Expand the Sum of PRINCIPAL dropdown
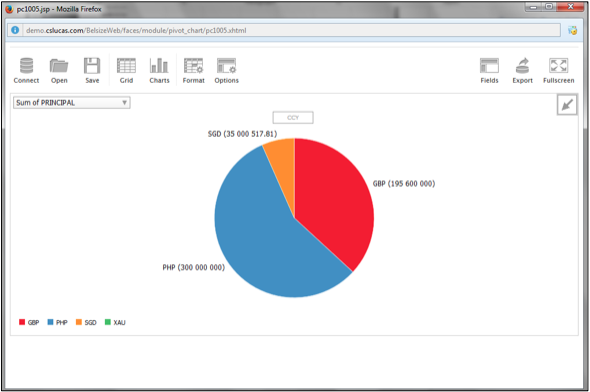The width and height of the screenshot is (590, 392). tap(72, 103)
